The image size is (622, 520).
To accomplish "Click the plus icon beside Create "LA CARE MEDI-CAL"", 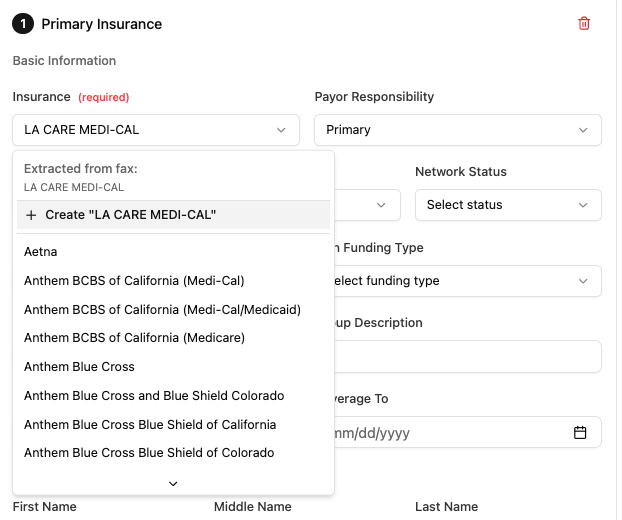I will [31, 215].
